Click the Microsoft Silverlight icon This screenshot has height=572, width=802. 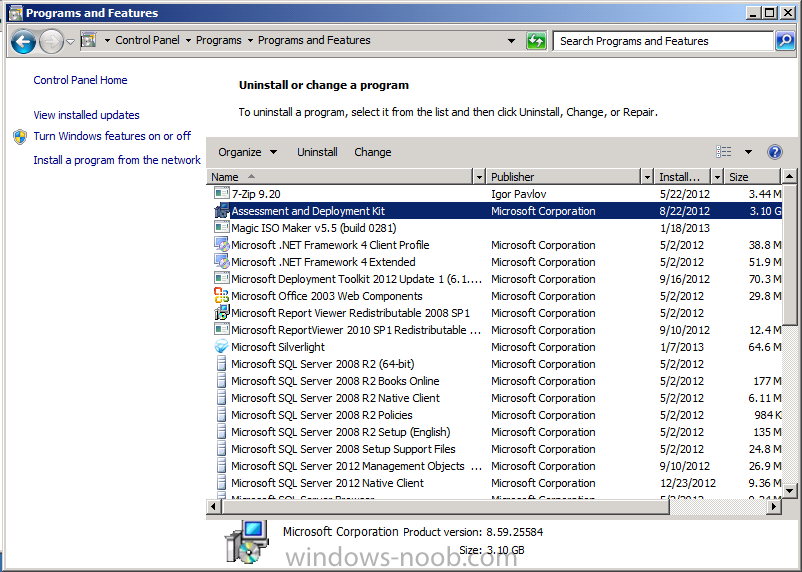pyautogui.click(x=221, y=346)
